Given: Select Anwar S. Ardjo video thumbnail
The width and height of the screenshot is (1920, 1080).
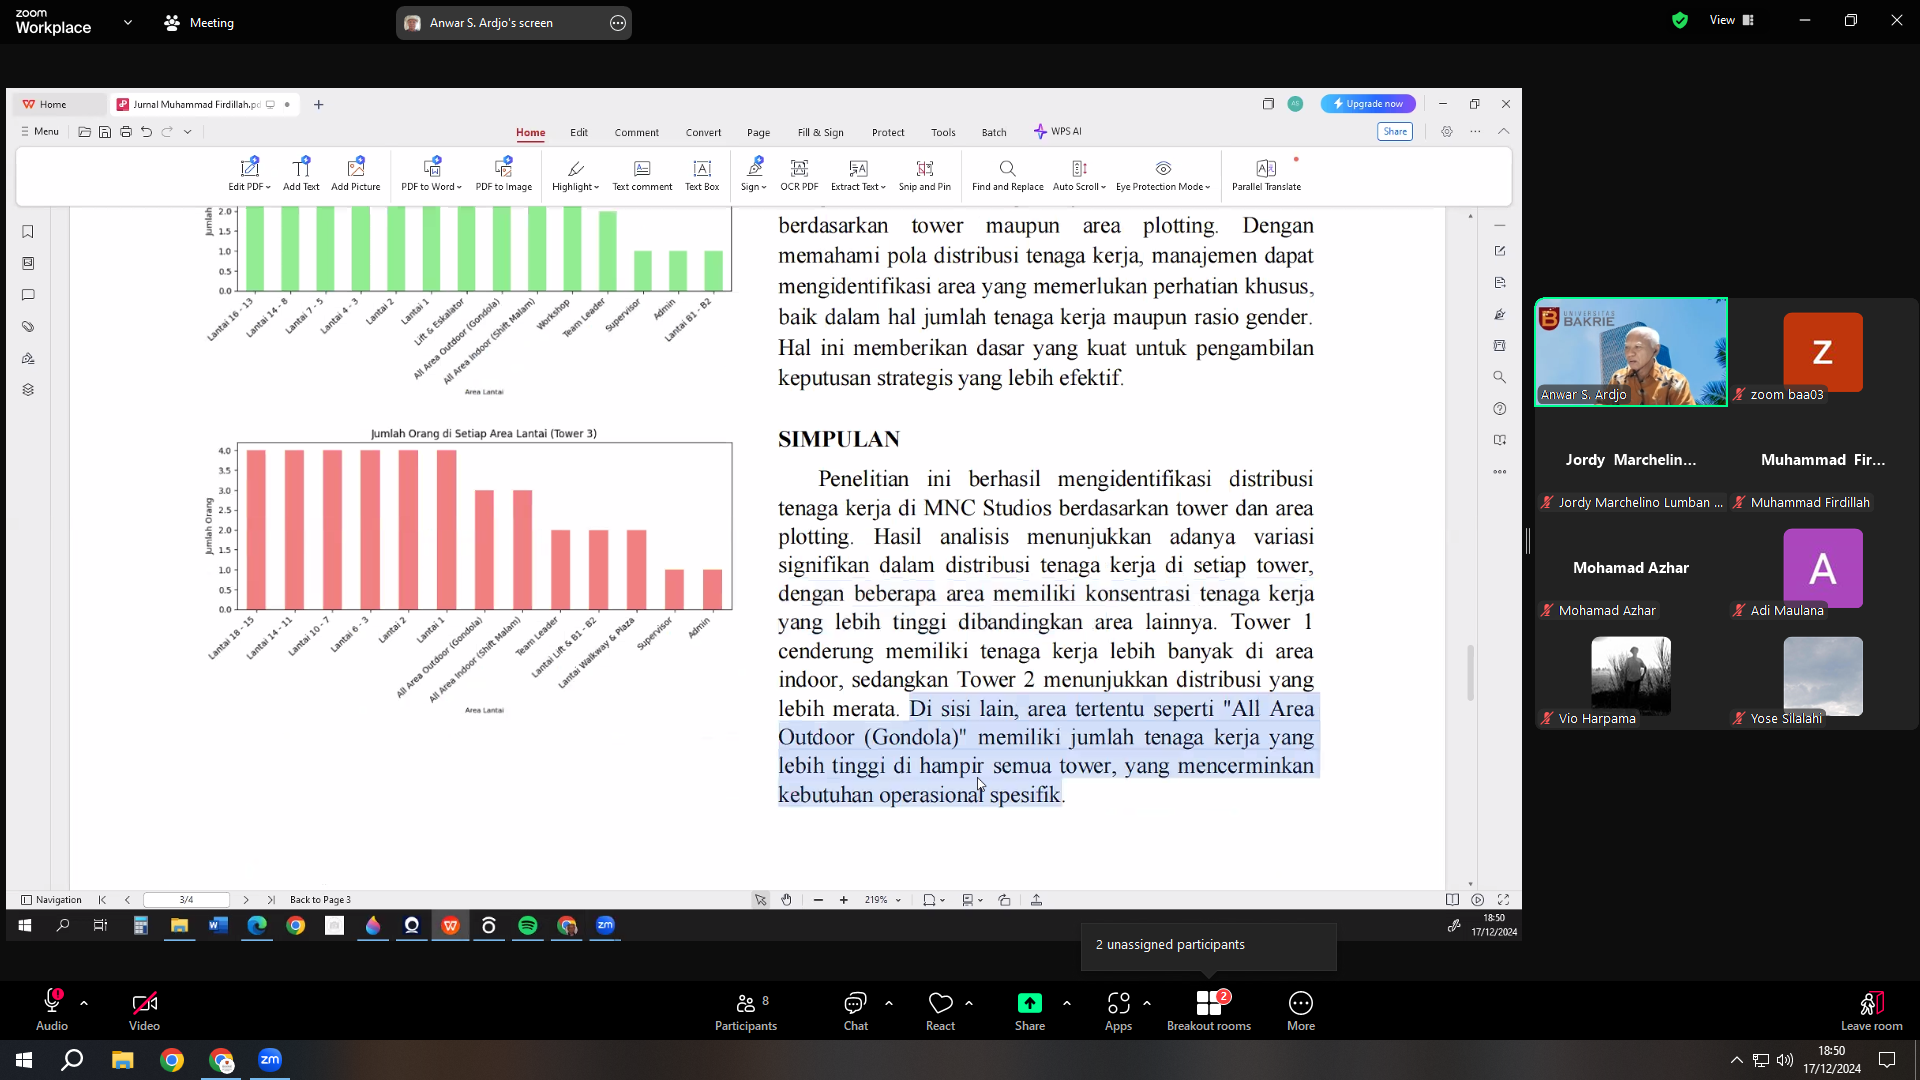Looking at the screenshot, I should [x=1631, y=352].
